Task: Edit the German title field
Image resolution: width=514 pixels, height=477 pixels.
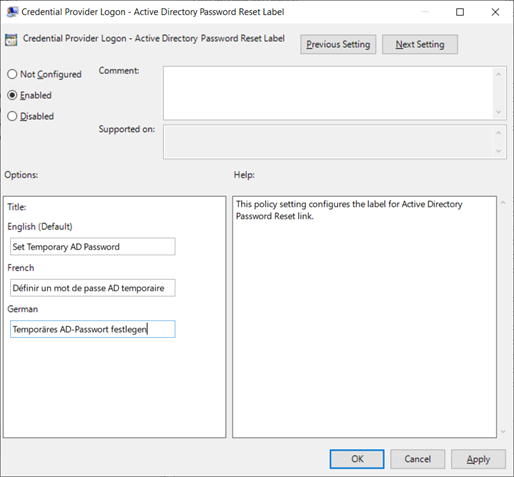Action: coord(93,329)
